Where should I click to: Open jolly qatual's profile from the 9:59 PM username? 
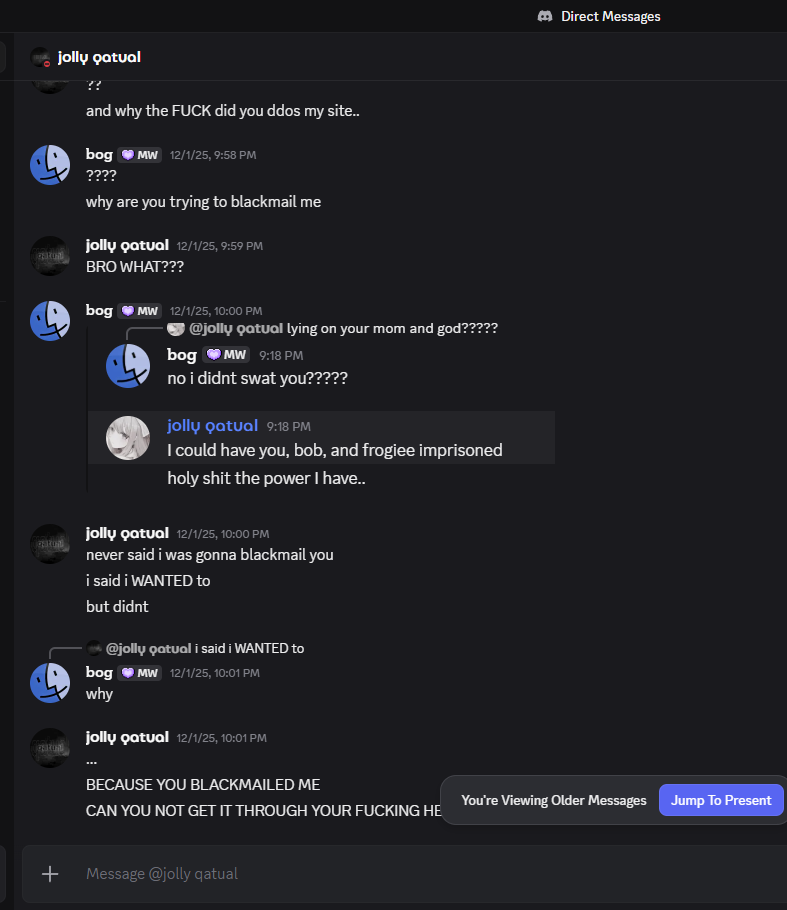(x=127, y=245)
